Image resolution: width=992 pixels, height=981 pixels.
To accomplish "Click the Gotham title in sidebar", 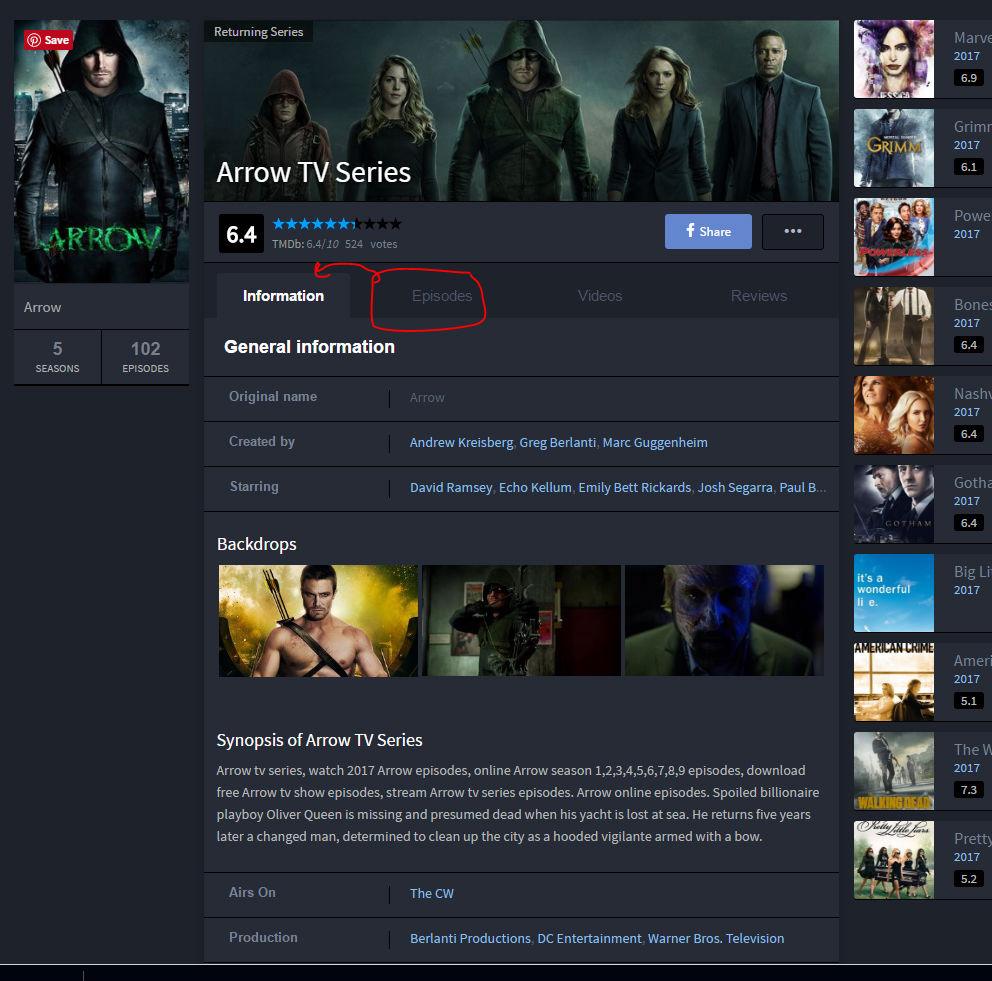I will 972,483.
